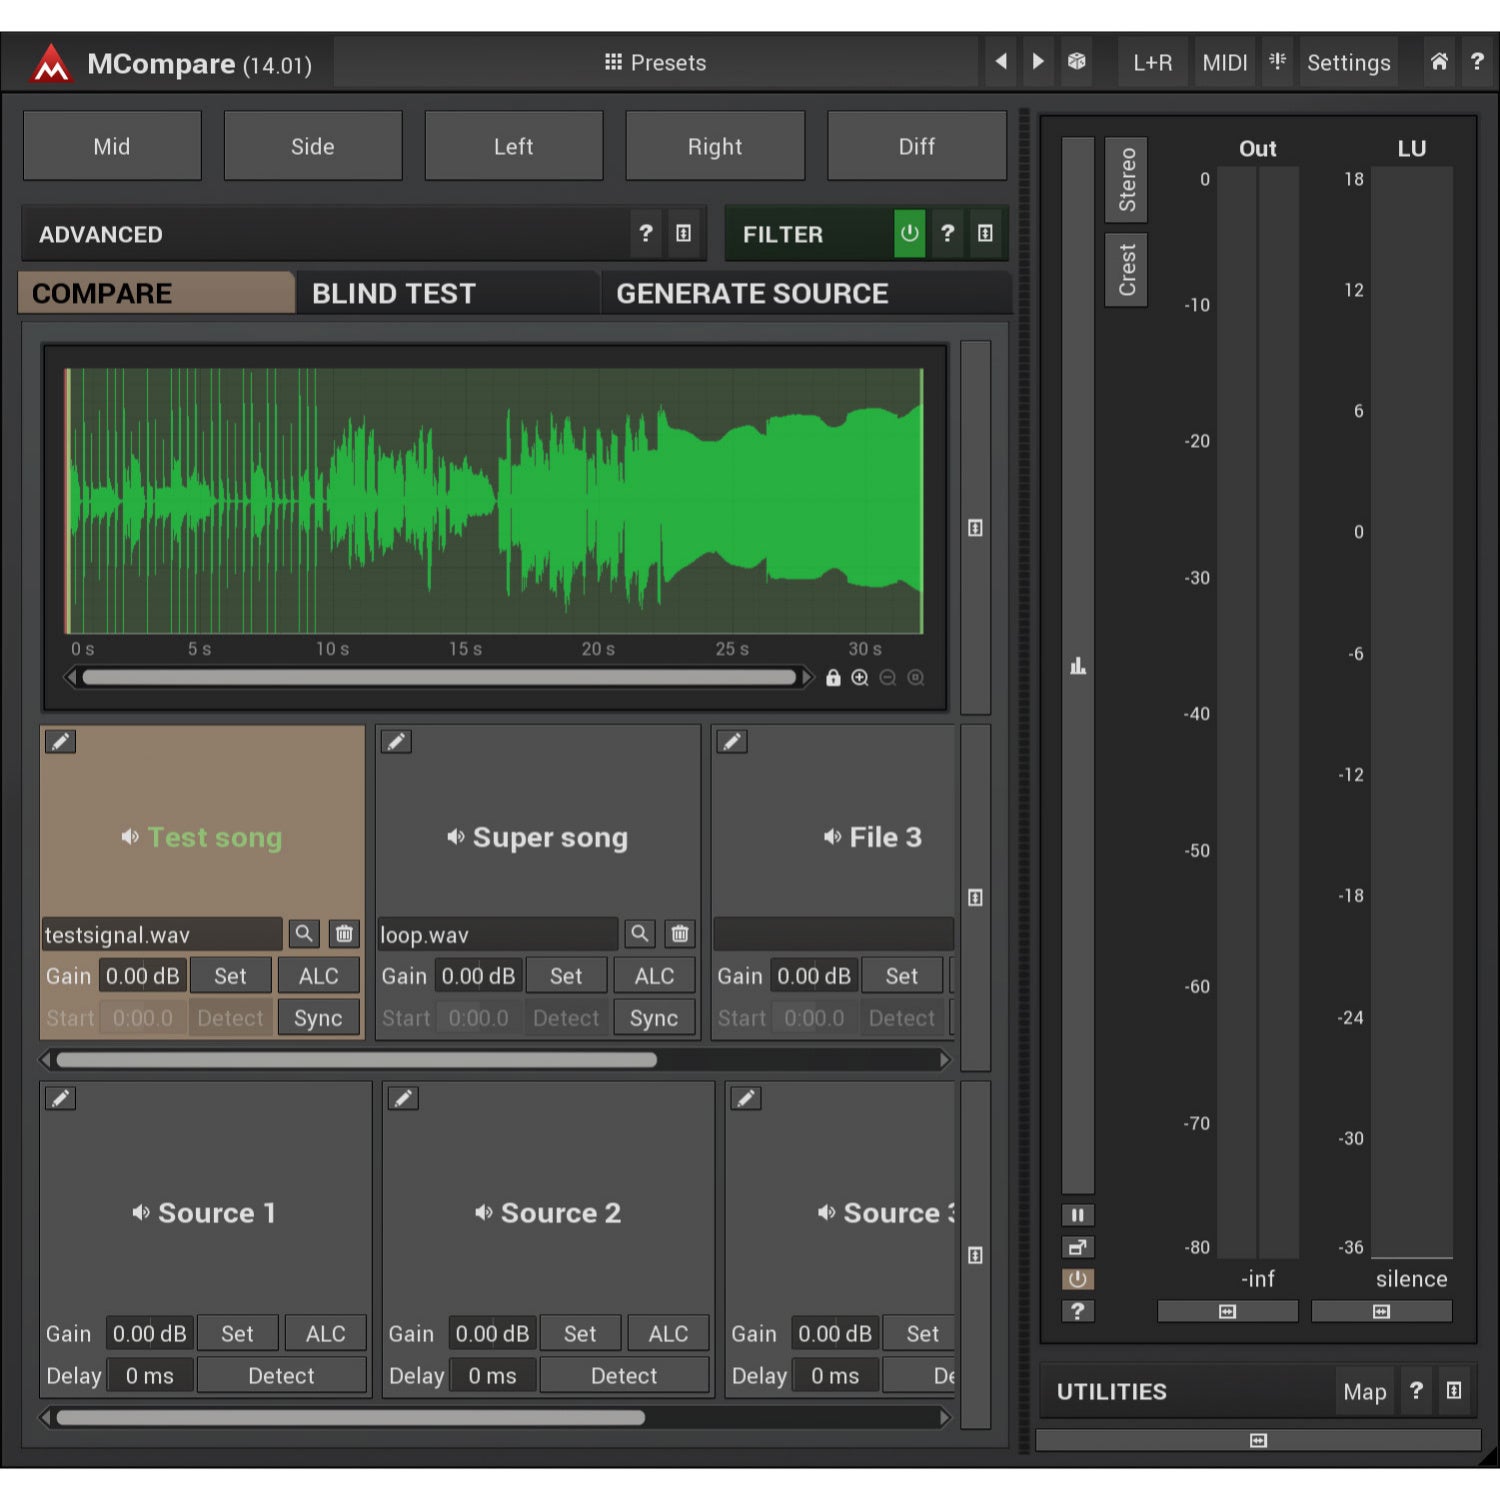1500x1500 pixels.
Task: Click the home icon in the title bar
Action: pos(1439,62)
